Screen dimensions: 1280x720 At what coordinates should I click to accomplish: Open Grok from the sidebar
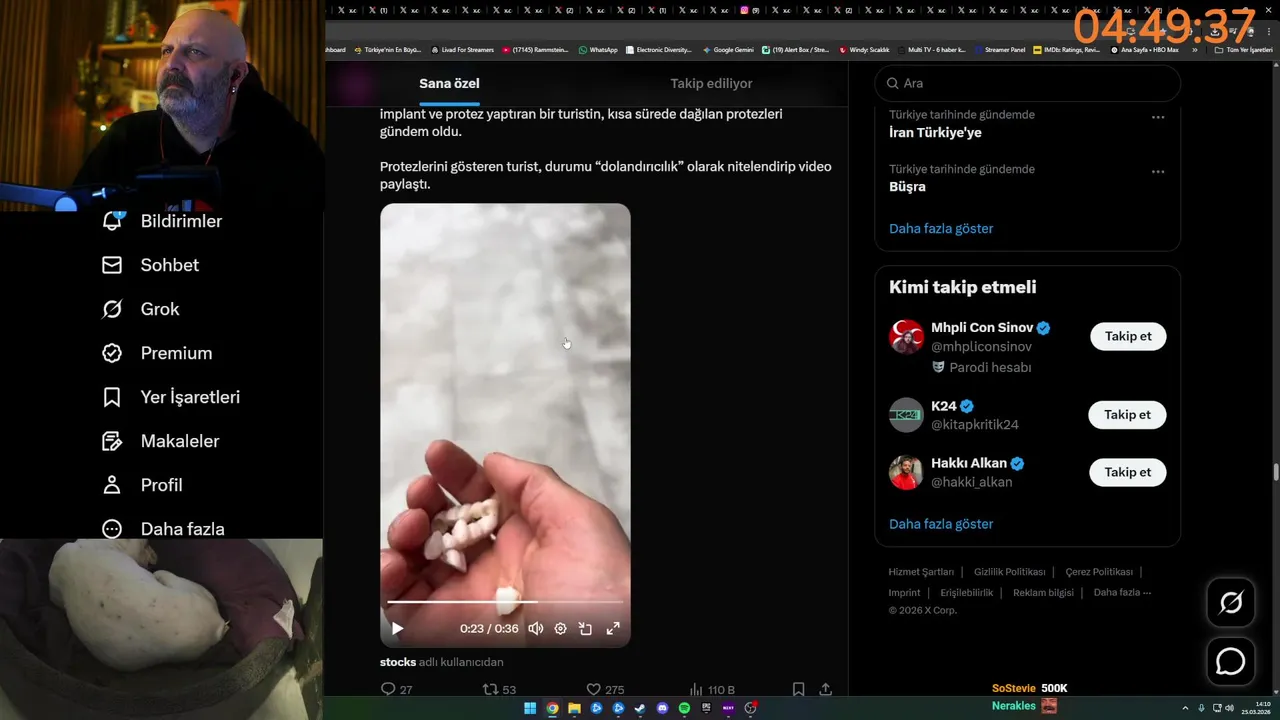(140, 309)
